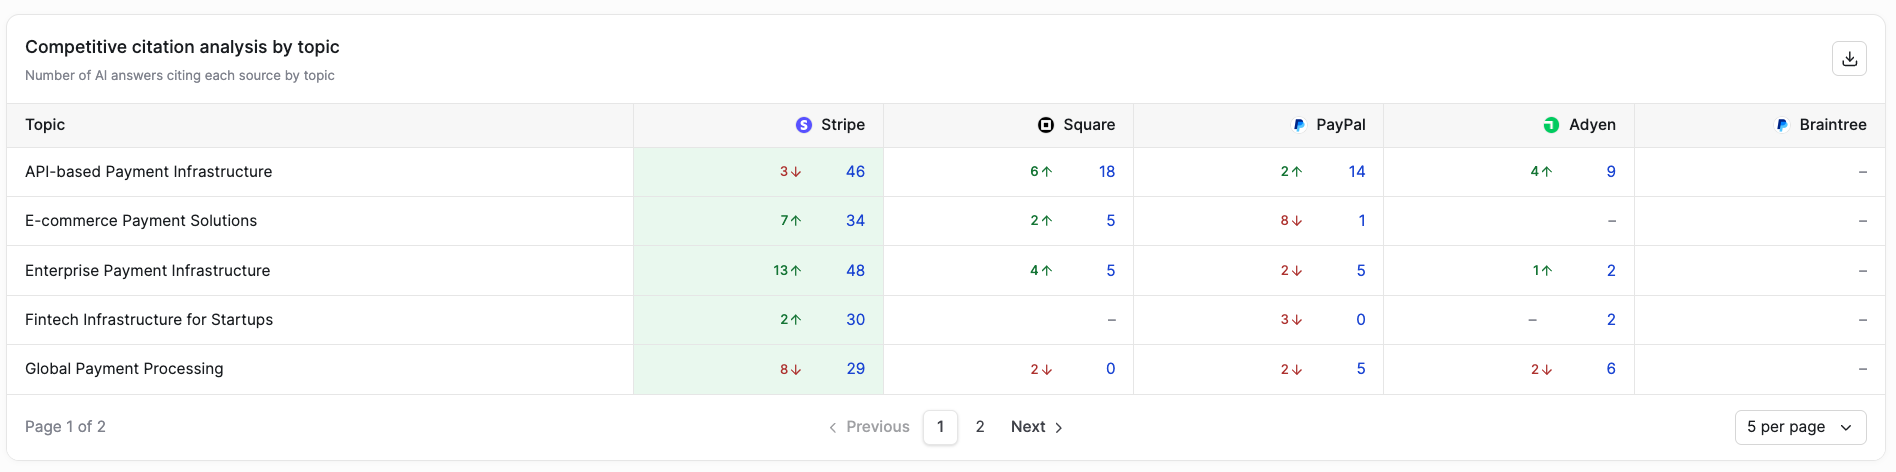Open PayPal count 14 for API-based Payment
The width and height of the screenshot is (1896, 472).
coord(1357,172)
